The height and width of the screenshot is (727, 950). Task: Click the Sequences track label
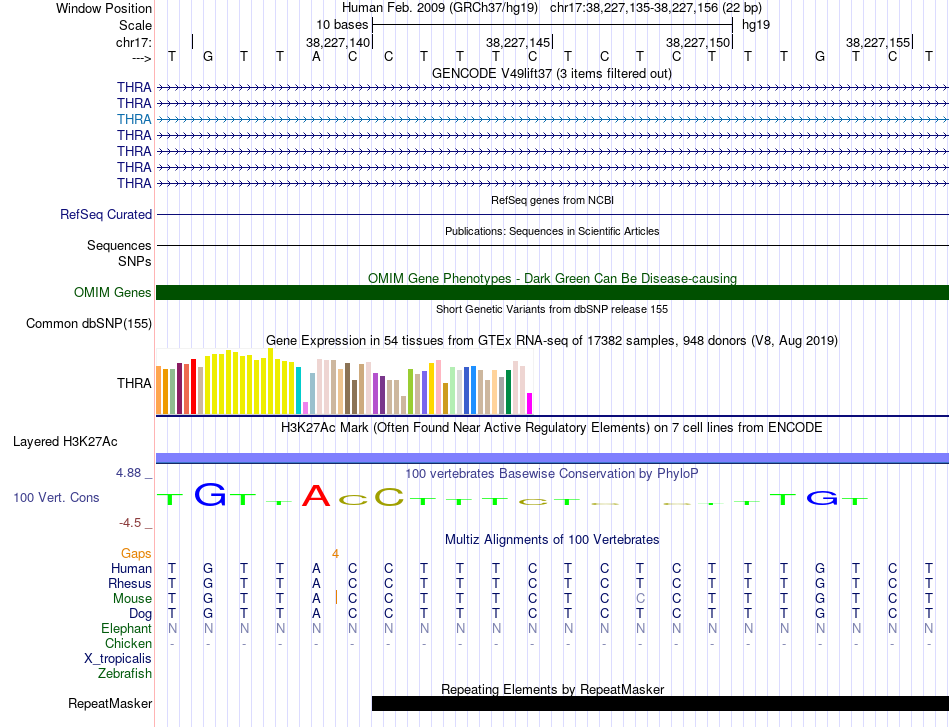coord(119,245)
